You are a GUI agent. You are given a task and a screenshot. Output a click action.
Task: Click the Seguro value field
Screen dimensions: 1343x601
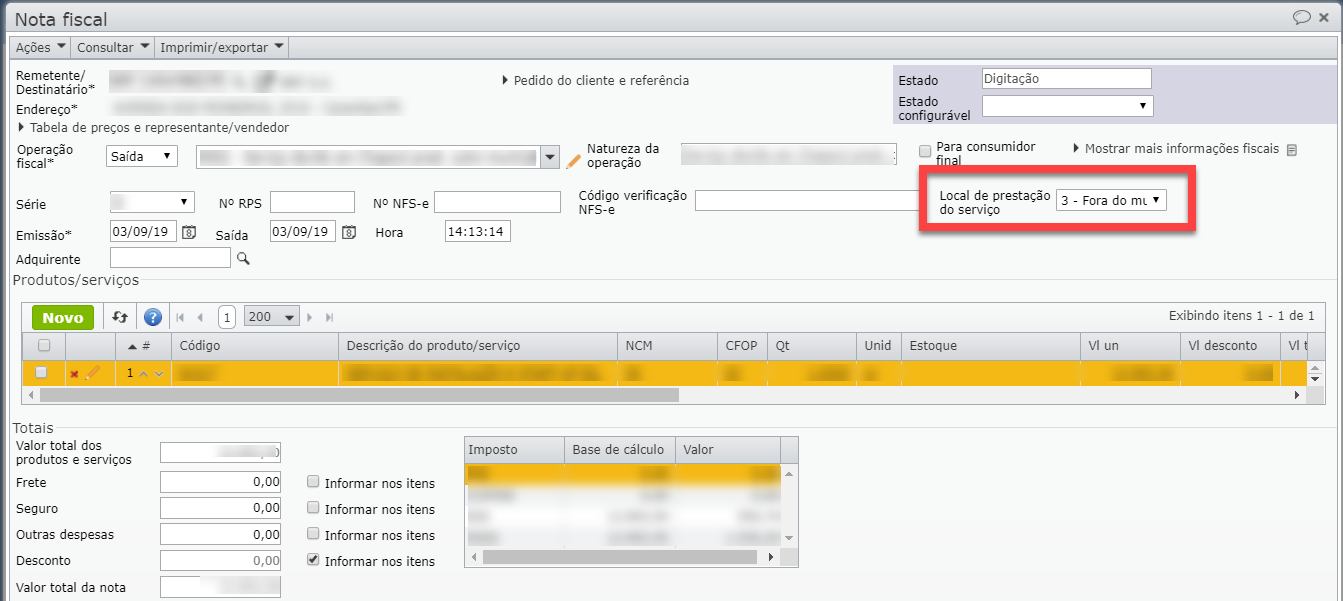(220, 508)
